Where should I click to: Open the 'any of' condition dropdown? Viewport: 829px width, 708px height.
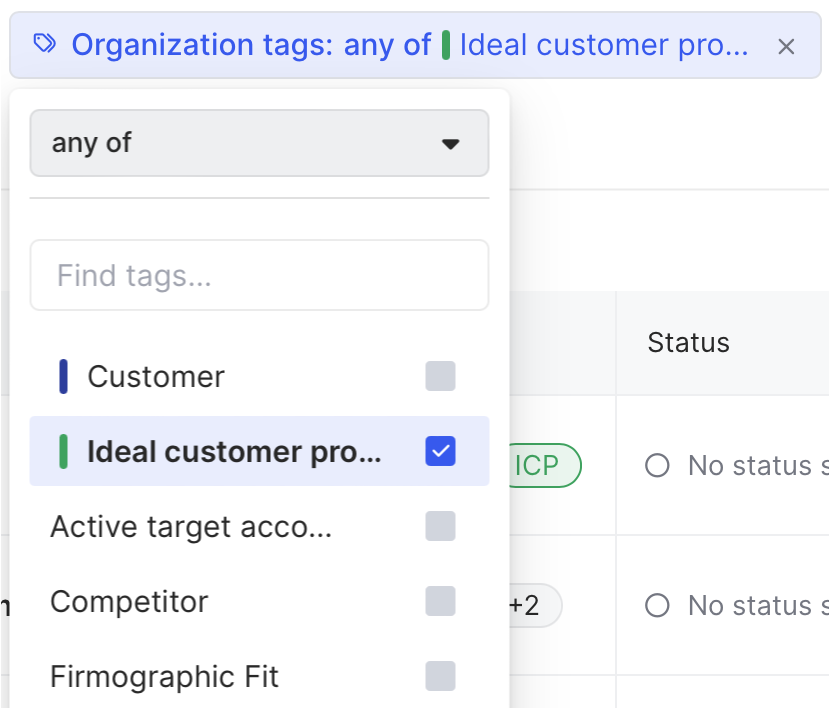[259, 143]
